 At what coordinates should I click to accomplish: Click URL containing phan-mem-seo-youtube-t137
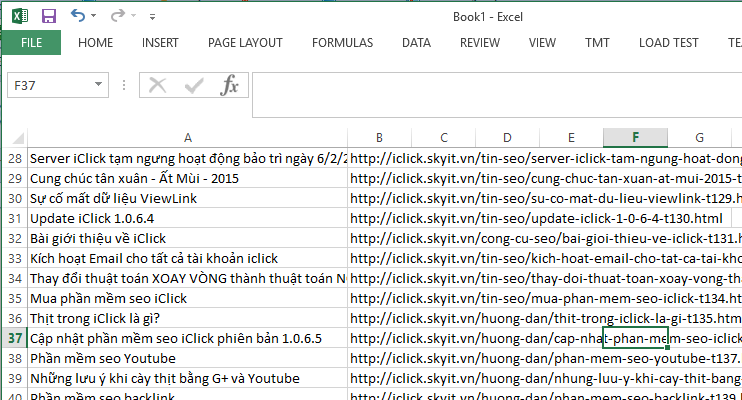546,358
